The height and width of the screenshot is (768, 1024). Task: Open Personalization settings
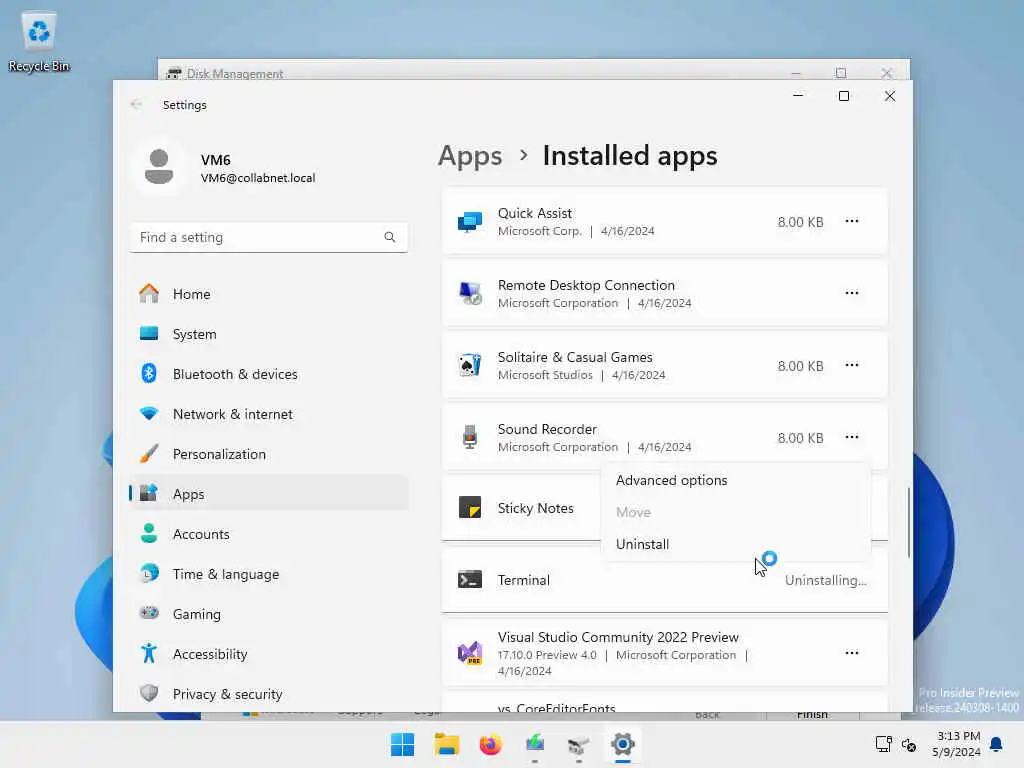click(x=269, y=455)
